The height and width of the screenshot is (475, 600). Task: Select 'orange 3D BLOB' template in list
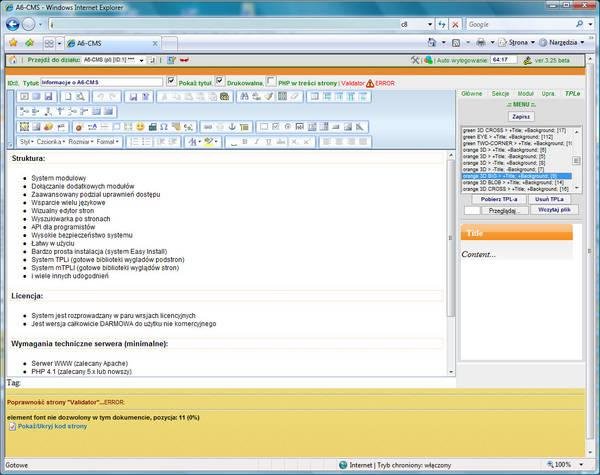[517, 183]
